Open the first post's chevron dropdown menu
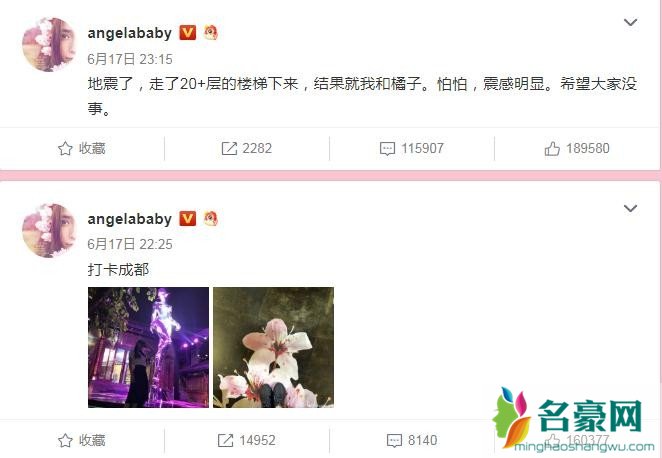 pyautogui.click(x=630, y=22)
